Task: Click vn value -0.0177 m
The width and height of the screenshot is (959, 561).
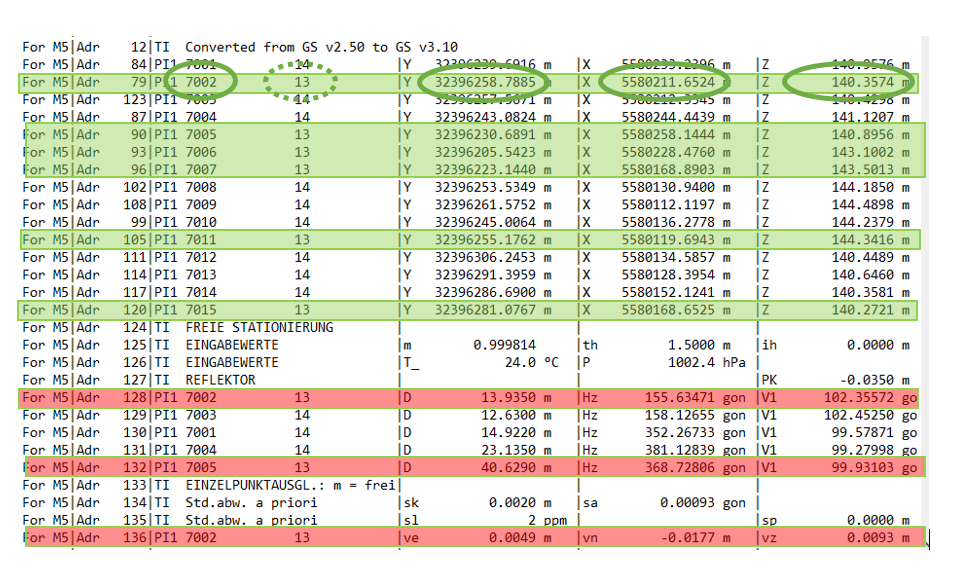Action: point(695,538)
